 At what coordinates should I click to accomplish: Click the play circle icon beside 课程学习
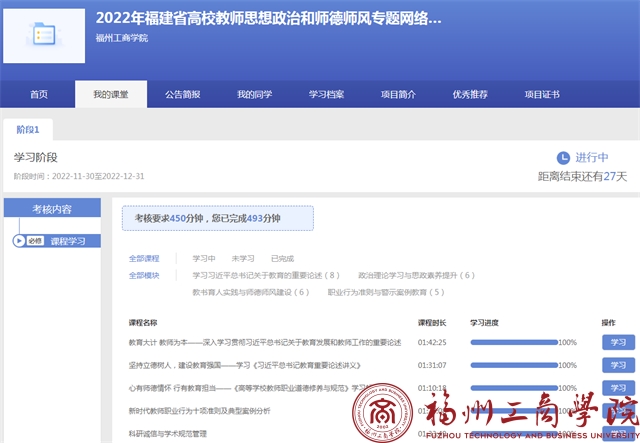click(19, 241)
